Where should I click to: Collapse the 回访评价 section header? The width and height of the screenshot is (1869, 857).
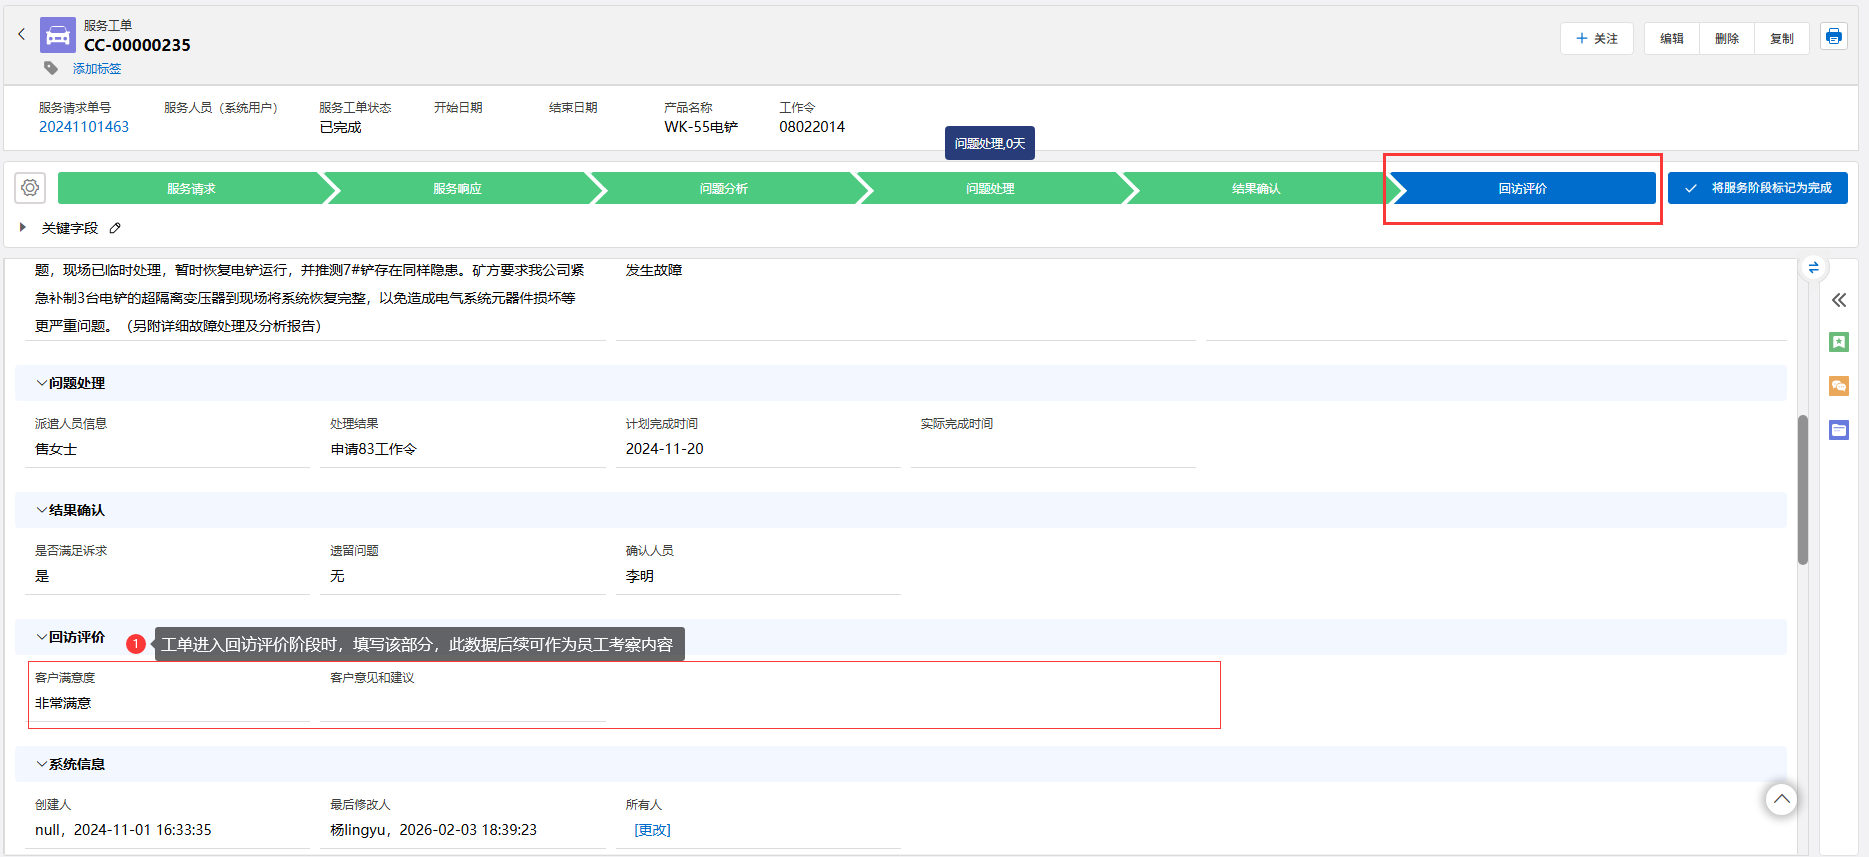[42, 637]
